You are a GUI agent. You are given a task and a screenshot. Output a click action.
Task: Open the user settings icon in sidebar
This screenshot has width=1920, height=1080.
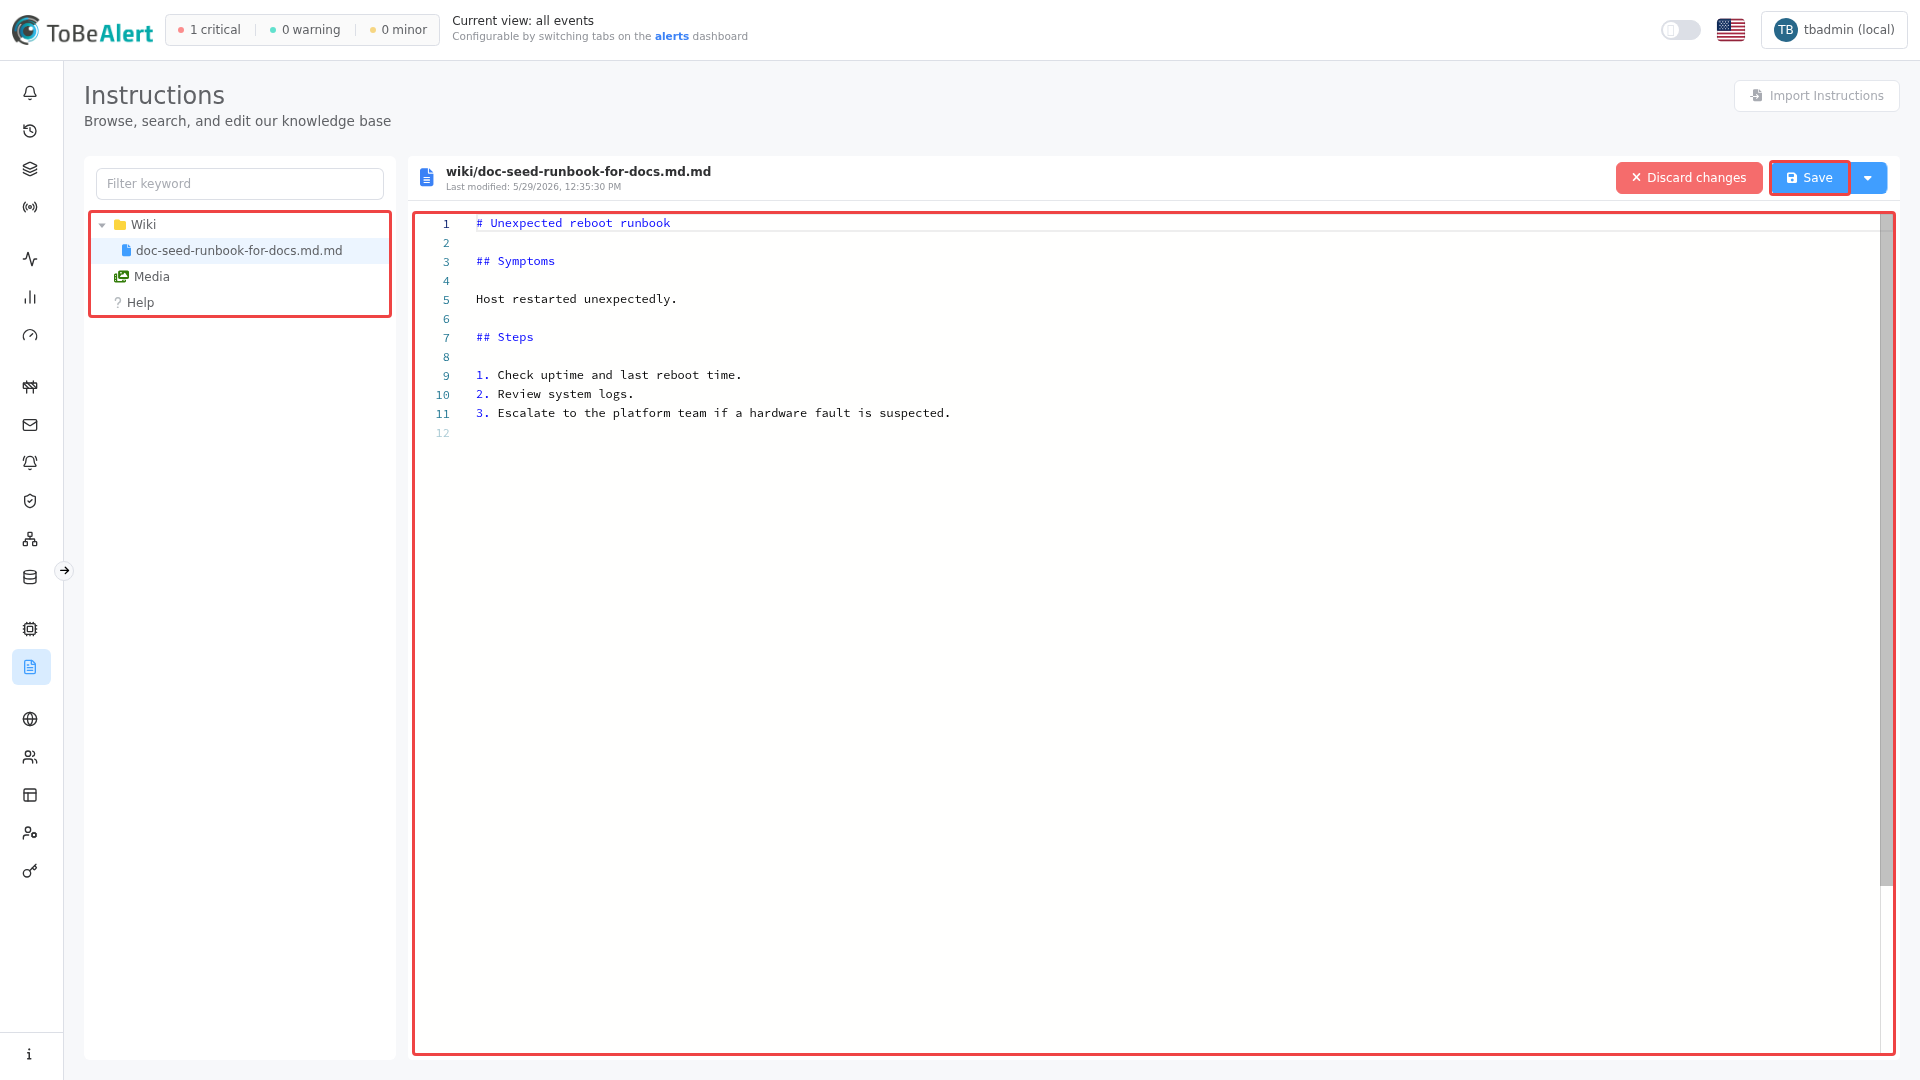(x=30, y=833)
